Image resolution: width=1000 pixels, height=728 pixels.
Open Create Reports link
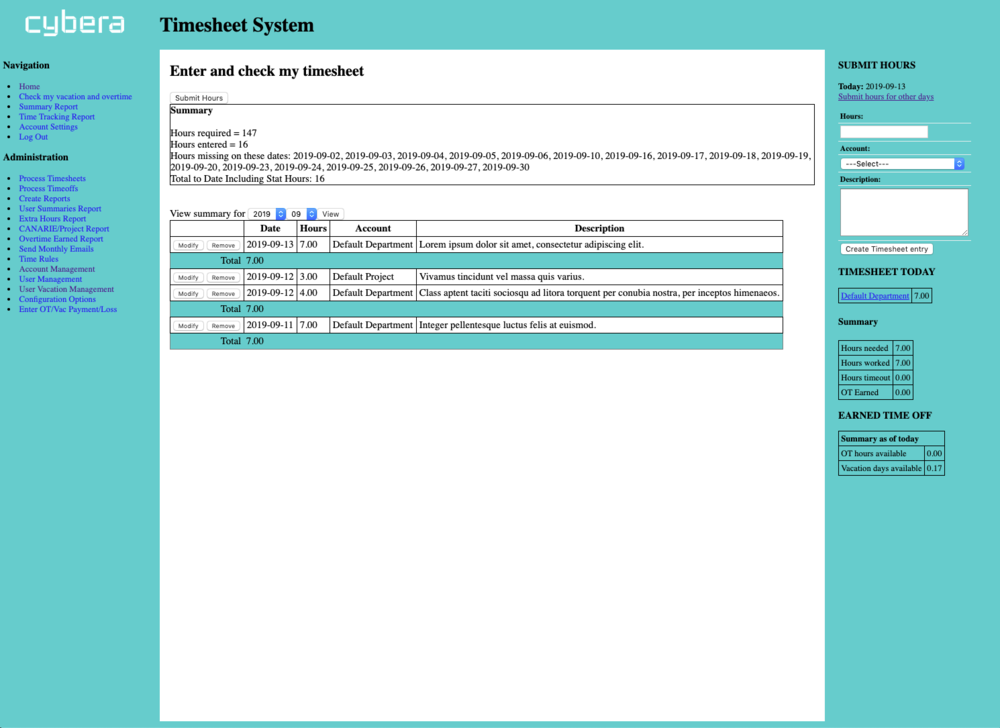point(45,198)
